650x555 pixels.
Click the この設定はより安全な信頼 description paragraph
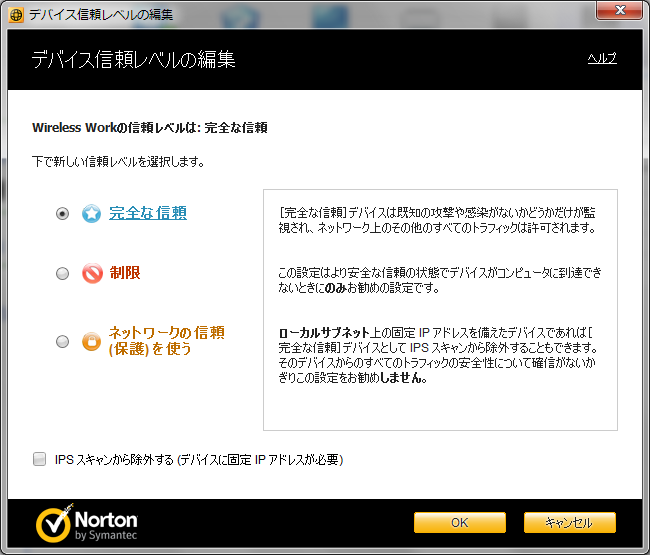tap(439, 280)
